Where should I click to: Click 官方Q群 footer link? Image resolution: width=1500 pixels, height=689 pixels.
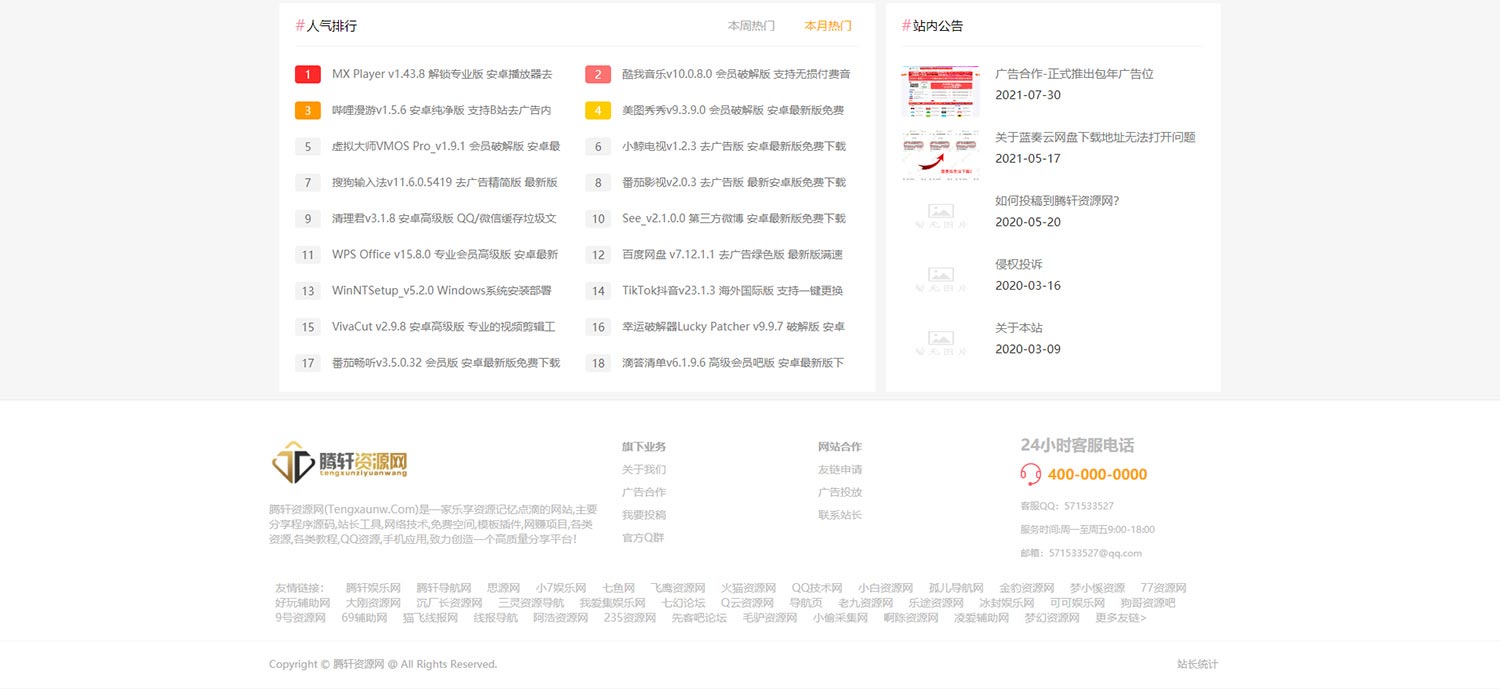coord(643,538)
